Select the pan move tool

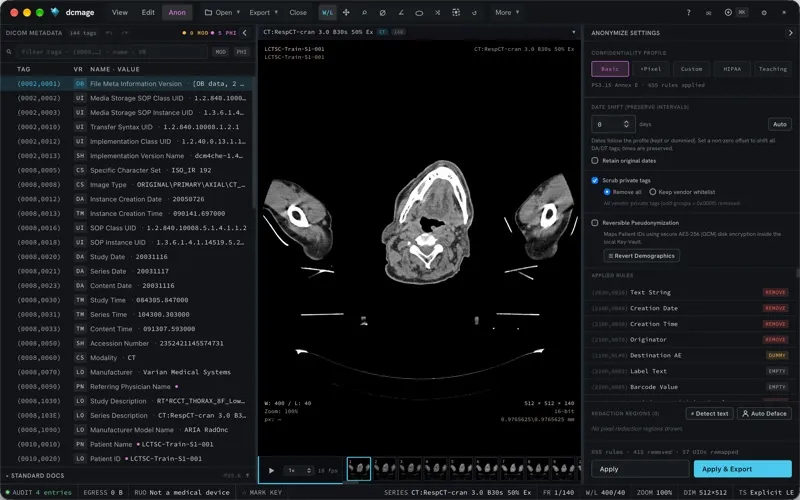coord(346,13)
